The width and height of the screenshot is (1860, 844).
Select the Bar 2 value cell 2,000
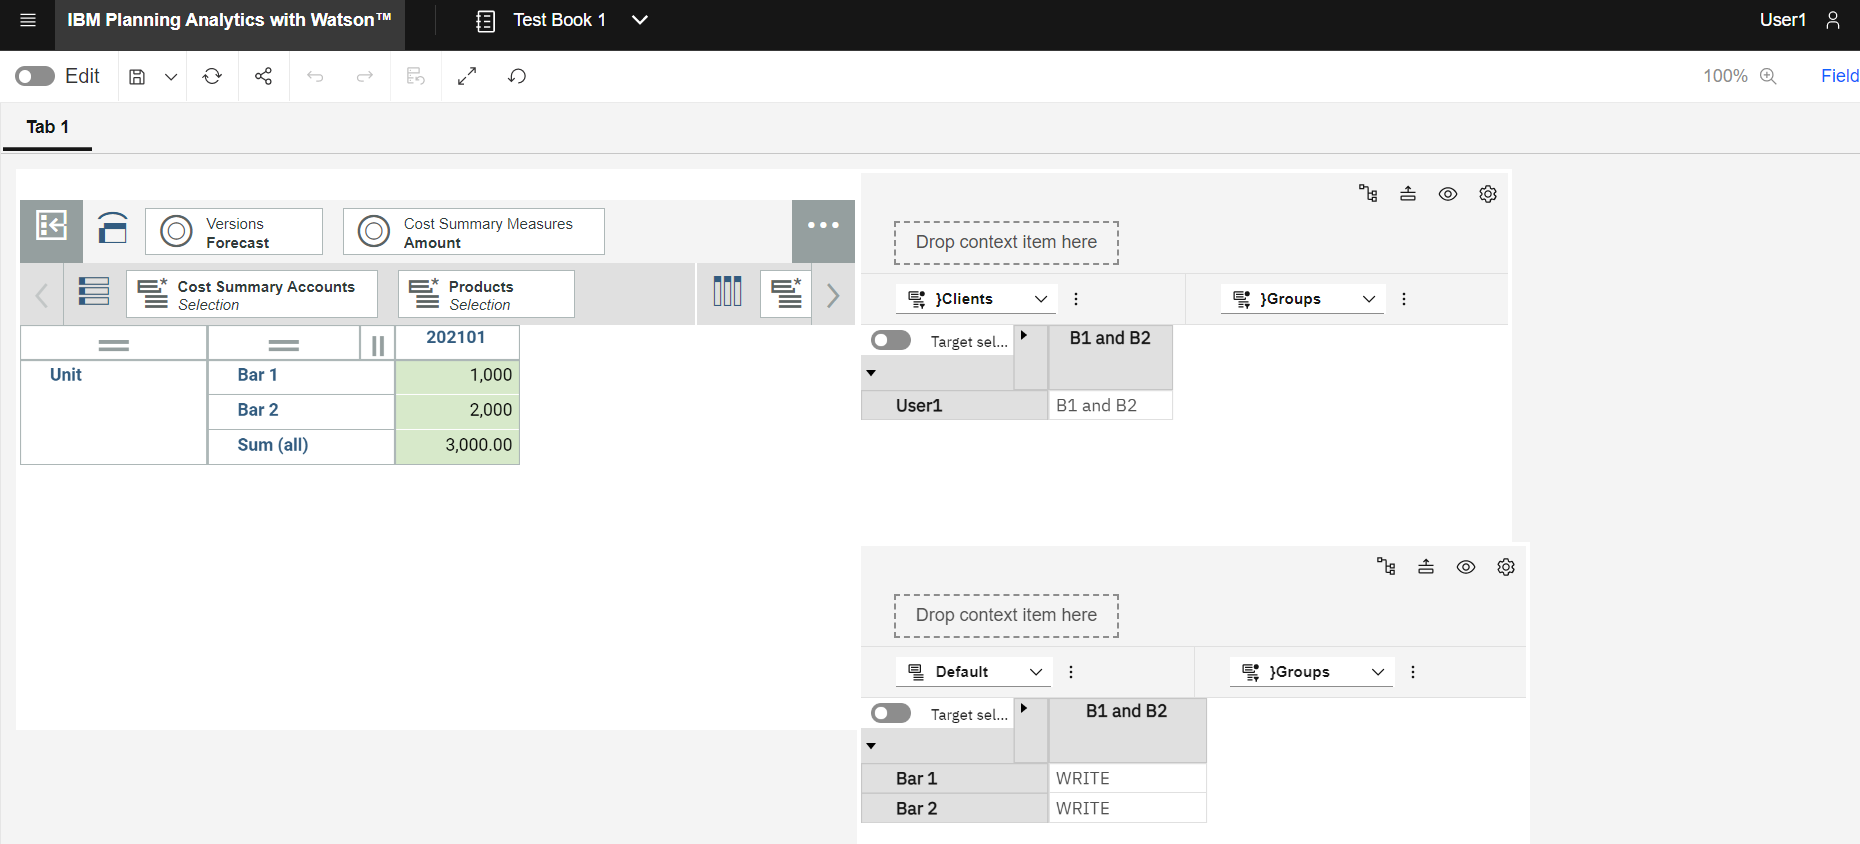pos(457,410)
